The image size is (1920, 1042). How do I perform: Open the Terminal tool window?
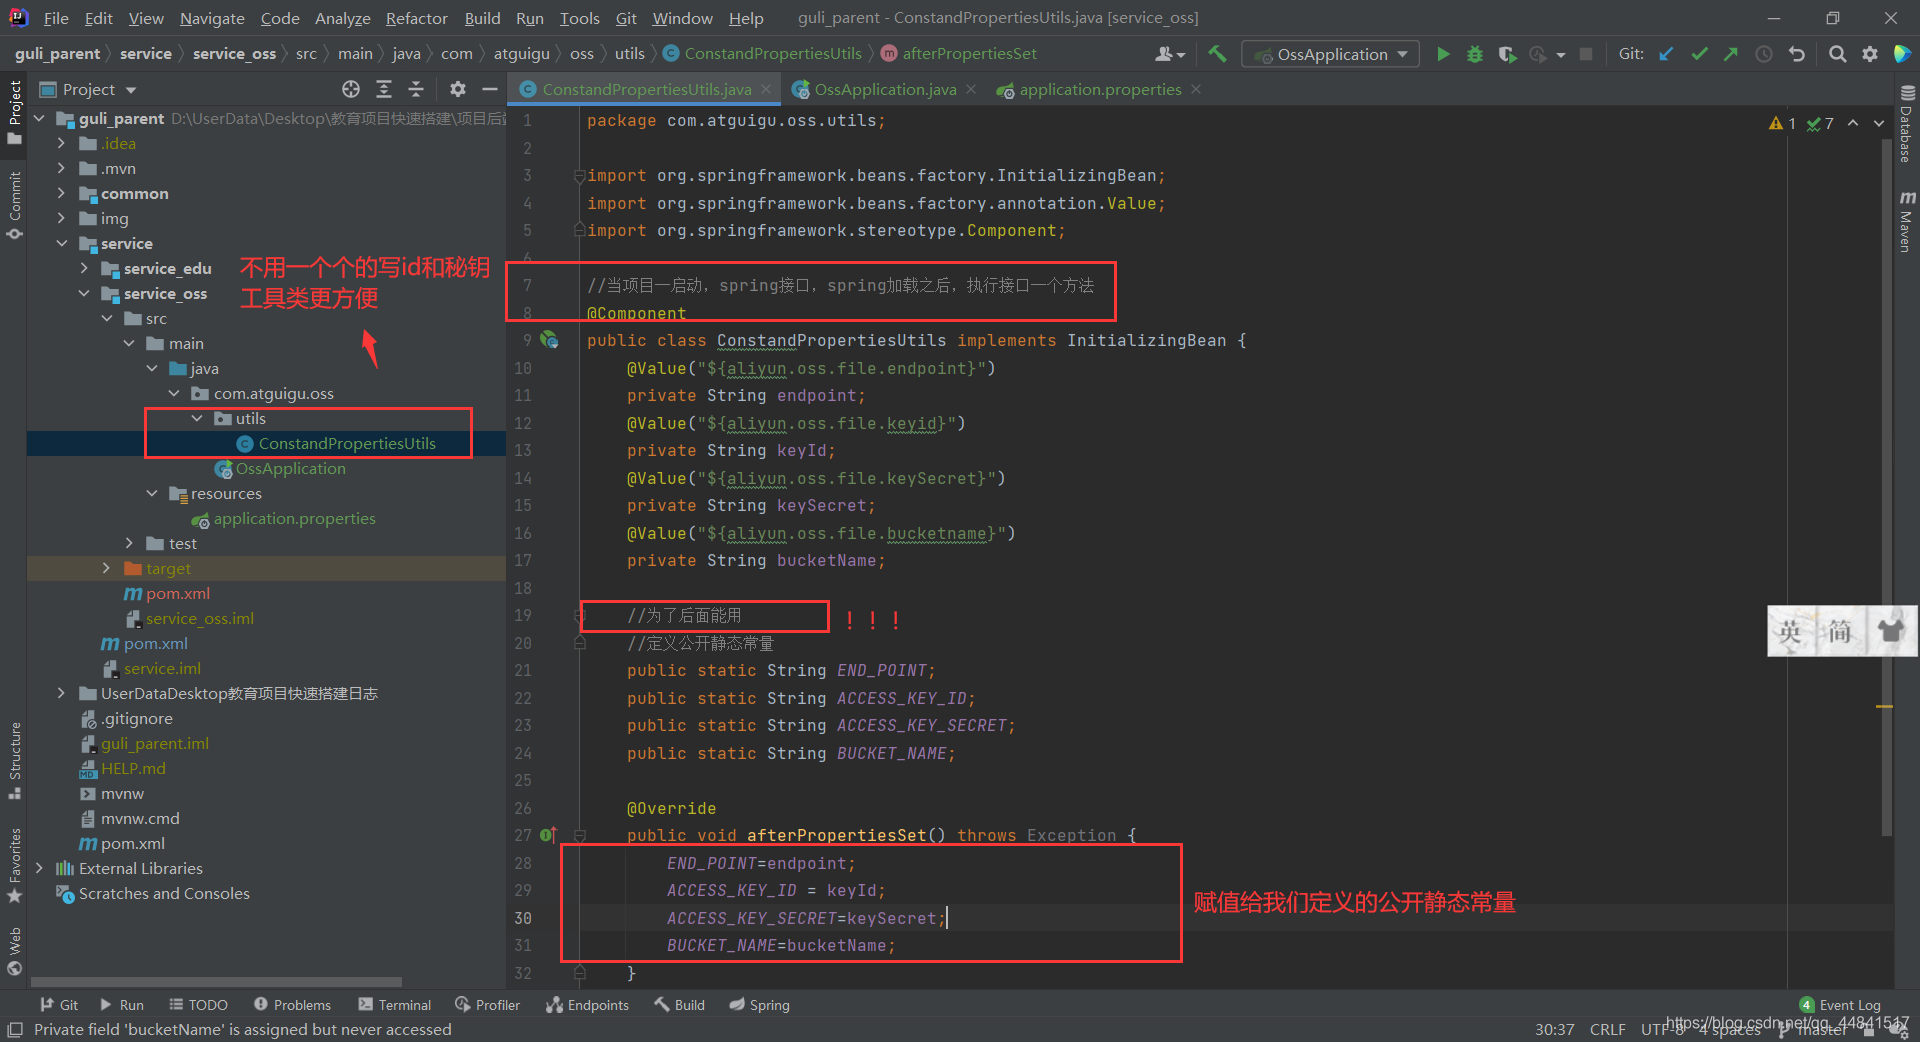point(394,1005)
